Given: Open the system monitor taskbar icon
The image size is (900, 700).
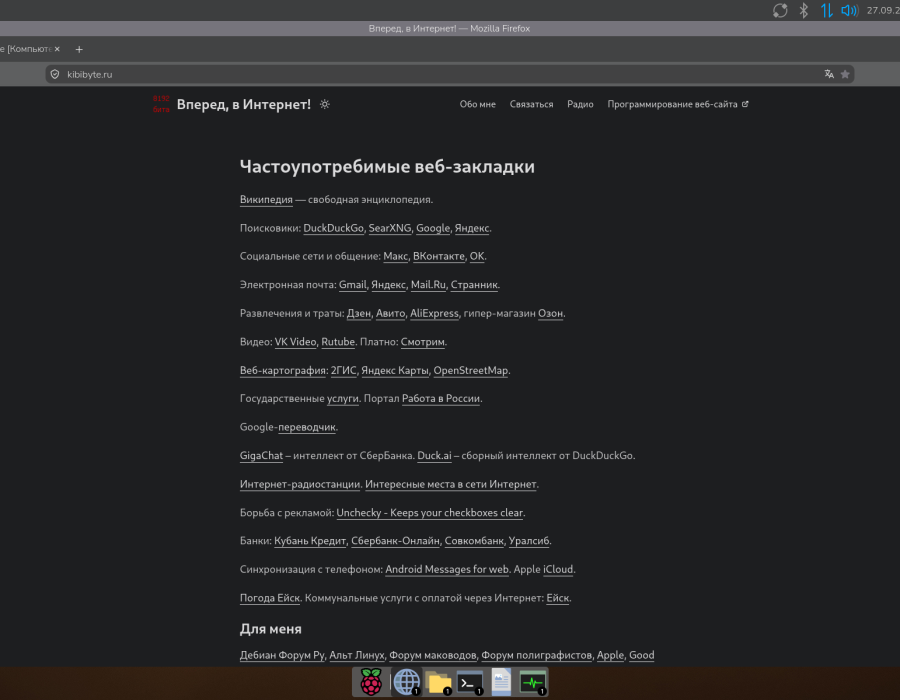Looking at the screenshot, I should pos(533,682).
